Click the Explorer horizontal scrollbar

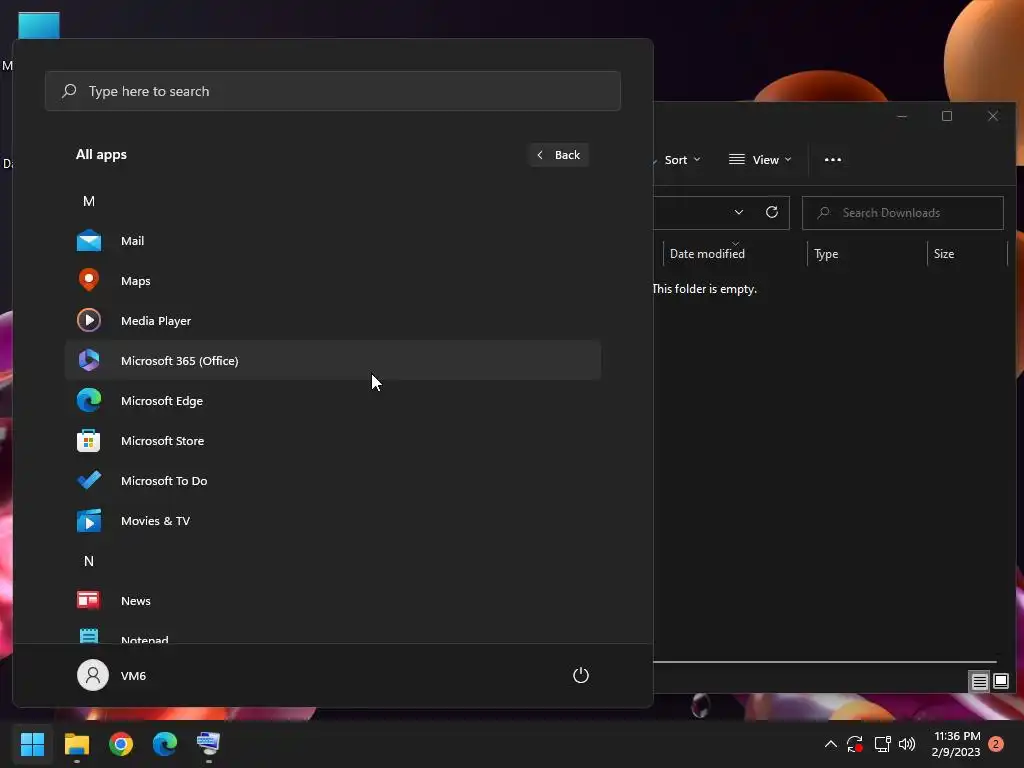coord(825,662)
